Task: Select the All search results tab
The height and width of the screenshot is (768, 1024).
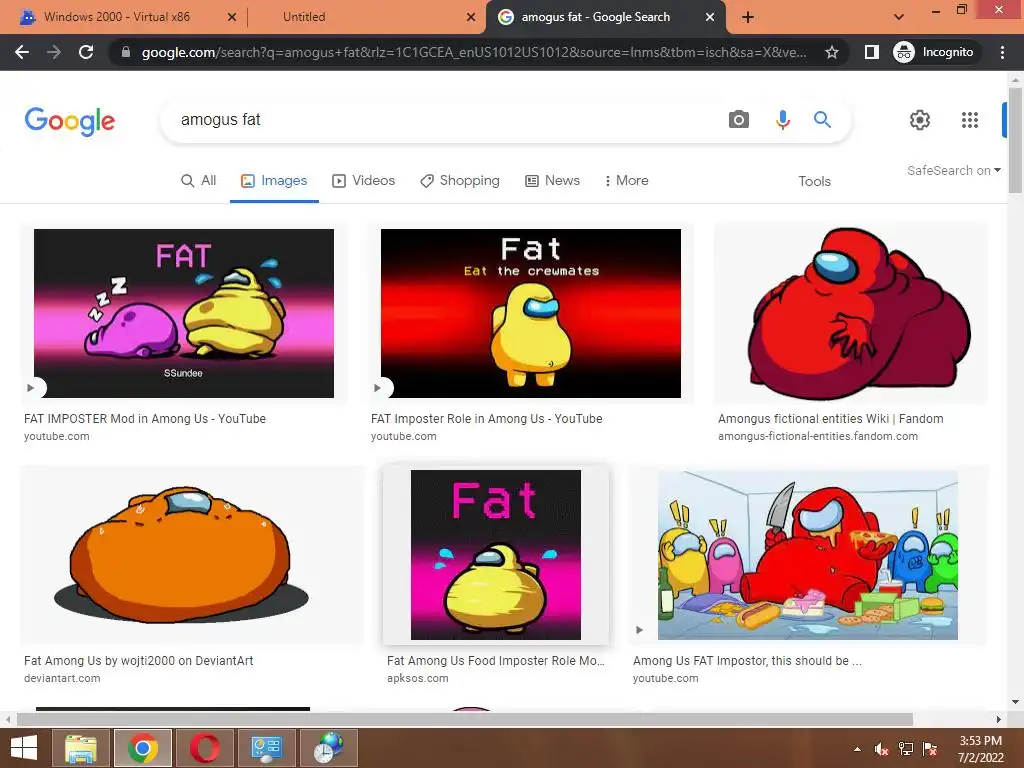Action: click(199, 181)
